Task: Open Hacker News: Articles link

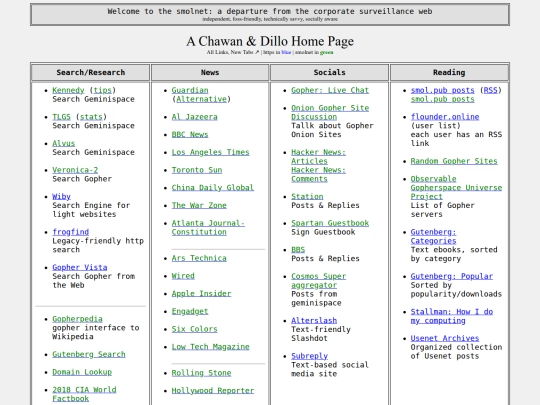Action: pos(319,157)
